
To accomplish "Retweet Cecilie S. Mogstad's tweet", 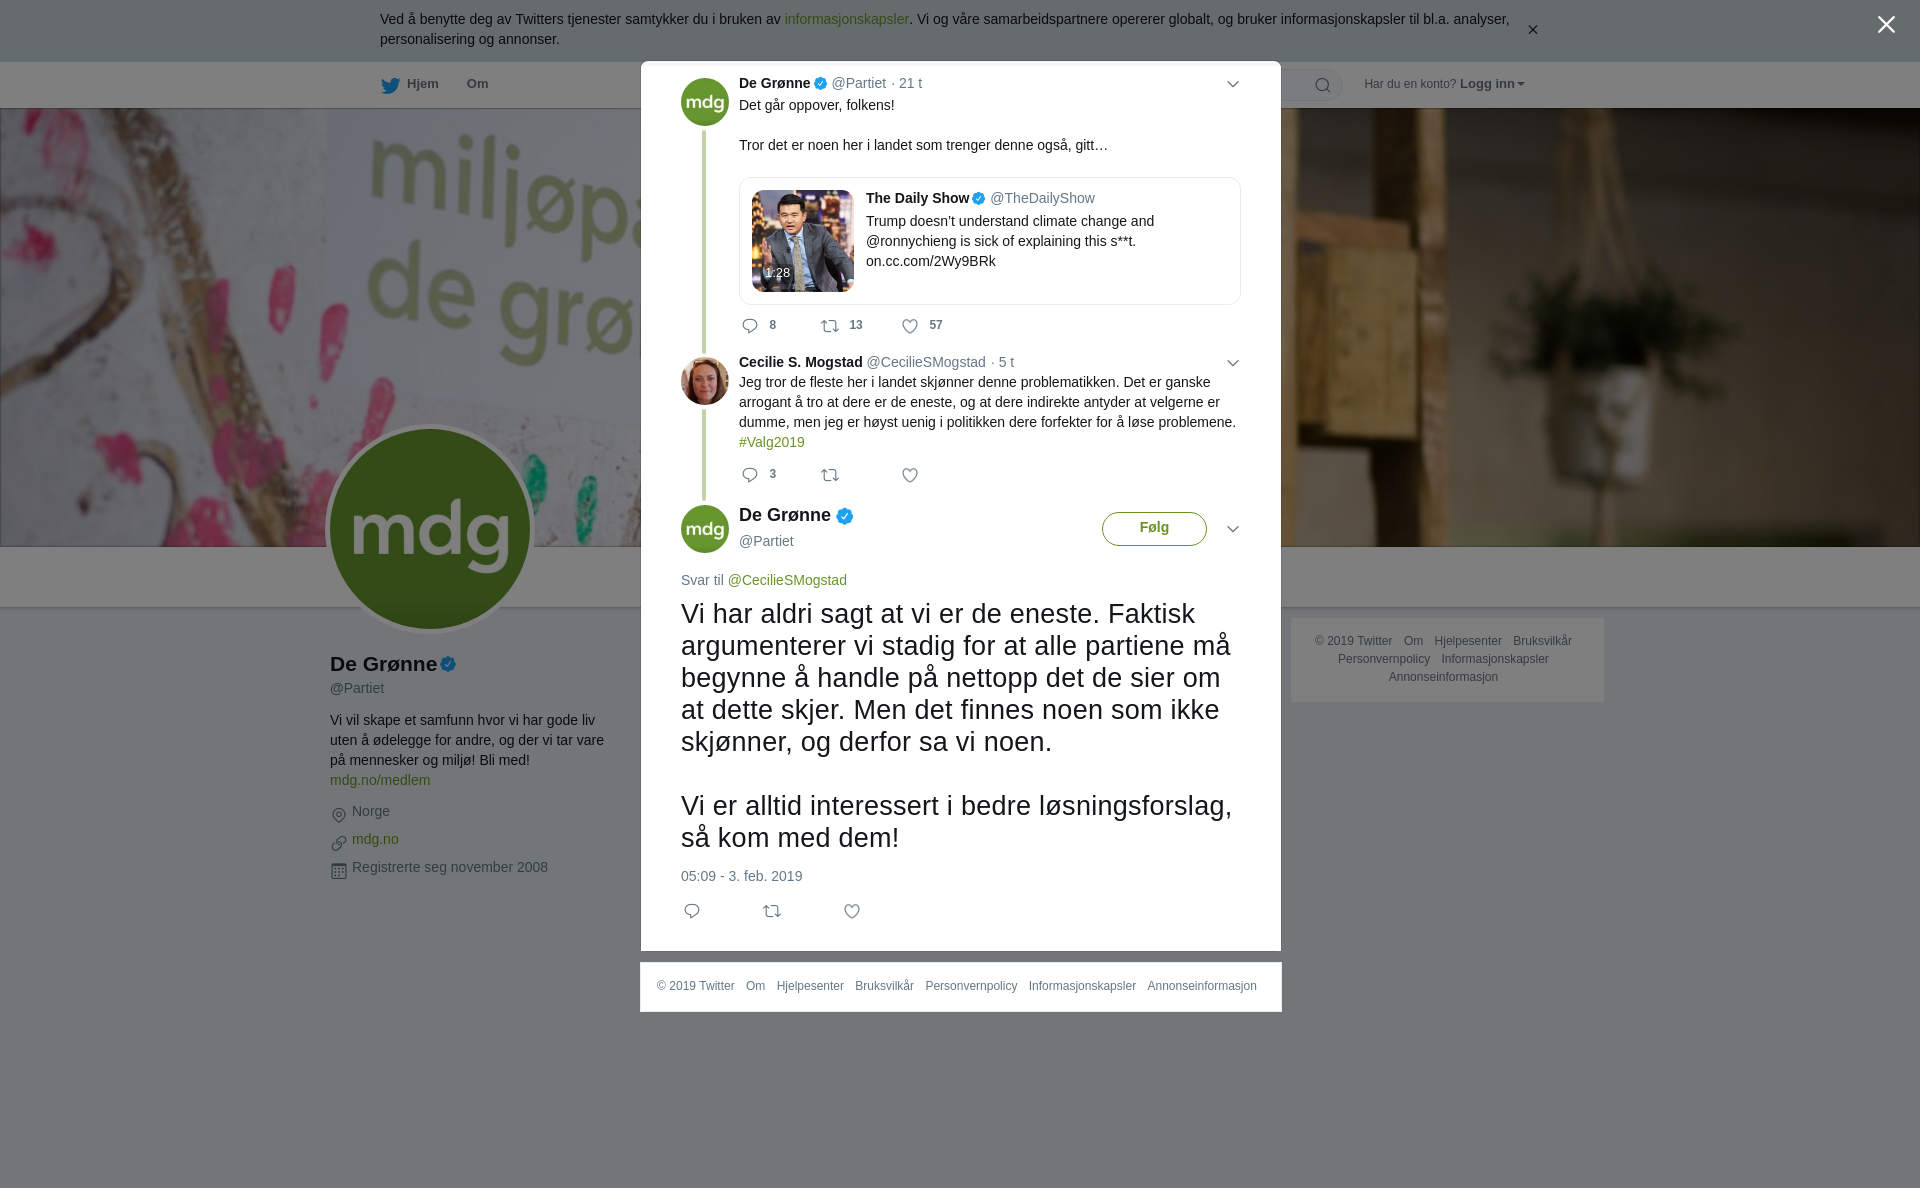I will [830, 475].
